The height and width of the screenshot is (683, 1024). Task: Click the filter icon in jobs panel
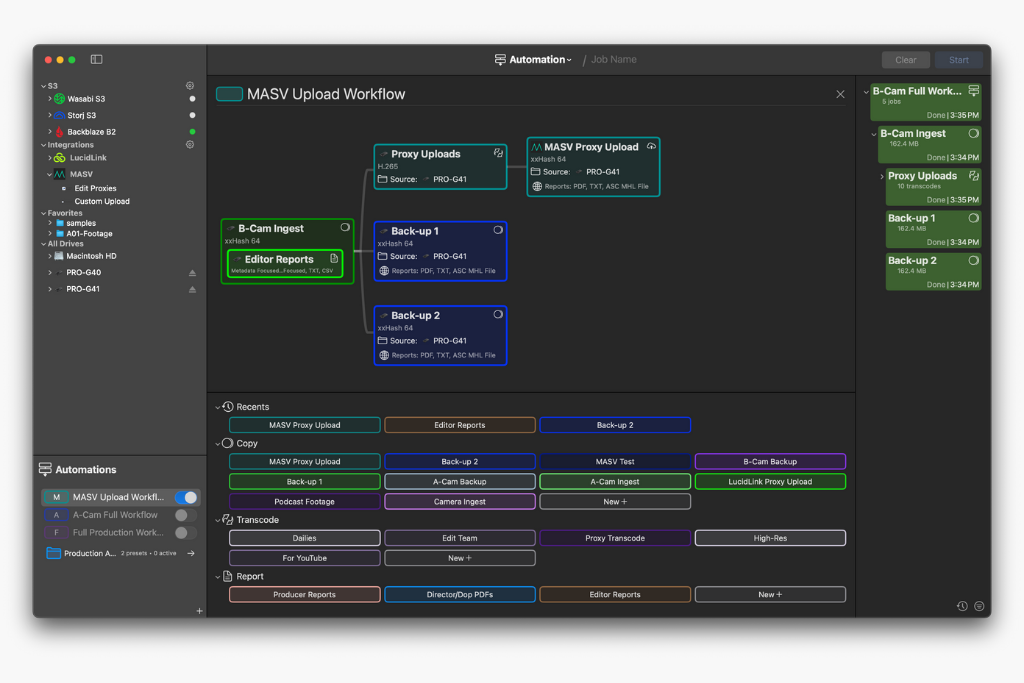click(x=979, y=606)
